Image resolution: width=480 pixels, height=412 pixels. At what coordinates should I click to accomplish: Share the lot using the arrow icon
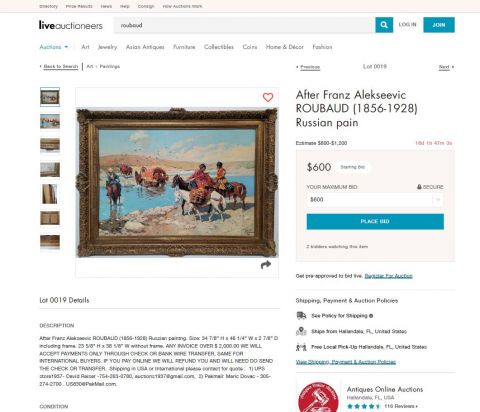(x=266, y=265)
